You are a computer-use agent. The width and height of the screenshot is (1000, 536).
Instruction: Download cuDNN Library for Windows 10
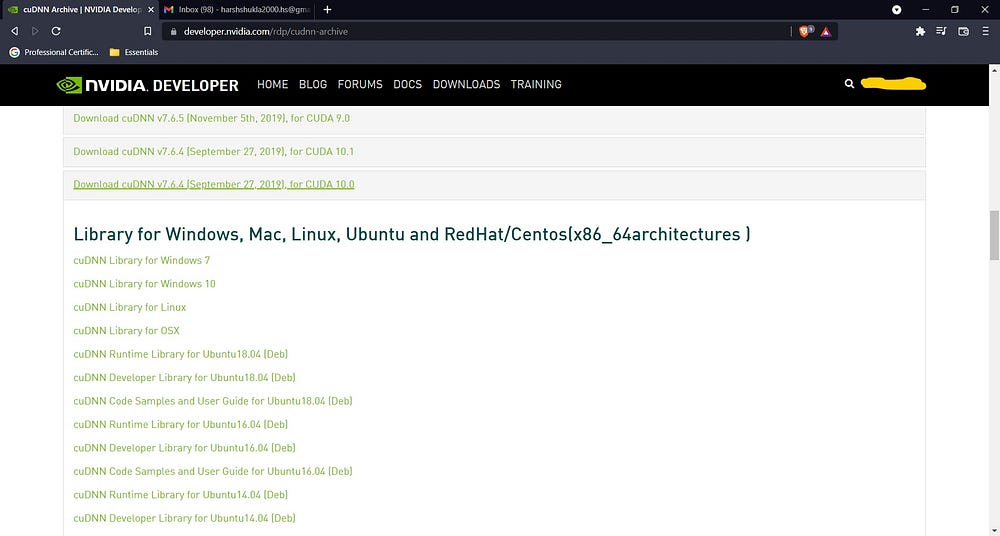click(x=144, y=284)
